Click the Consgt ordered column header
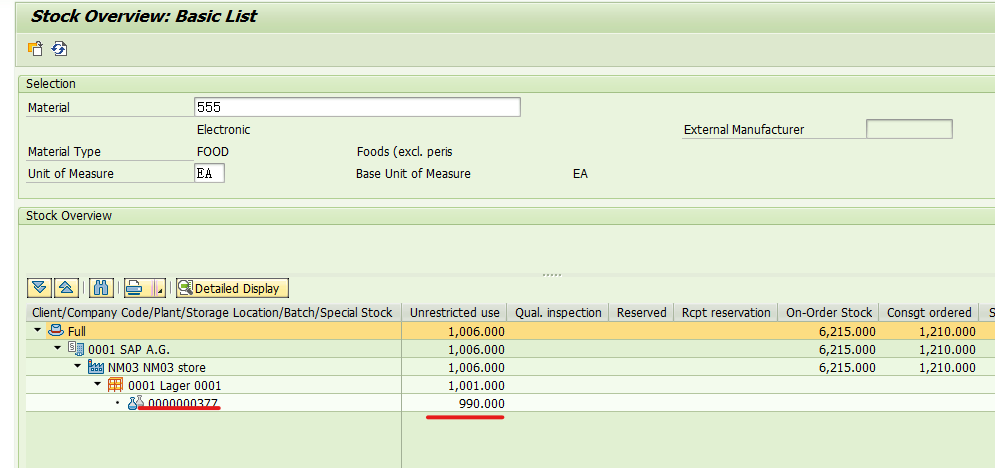 point(929,313)
